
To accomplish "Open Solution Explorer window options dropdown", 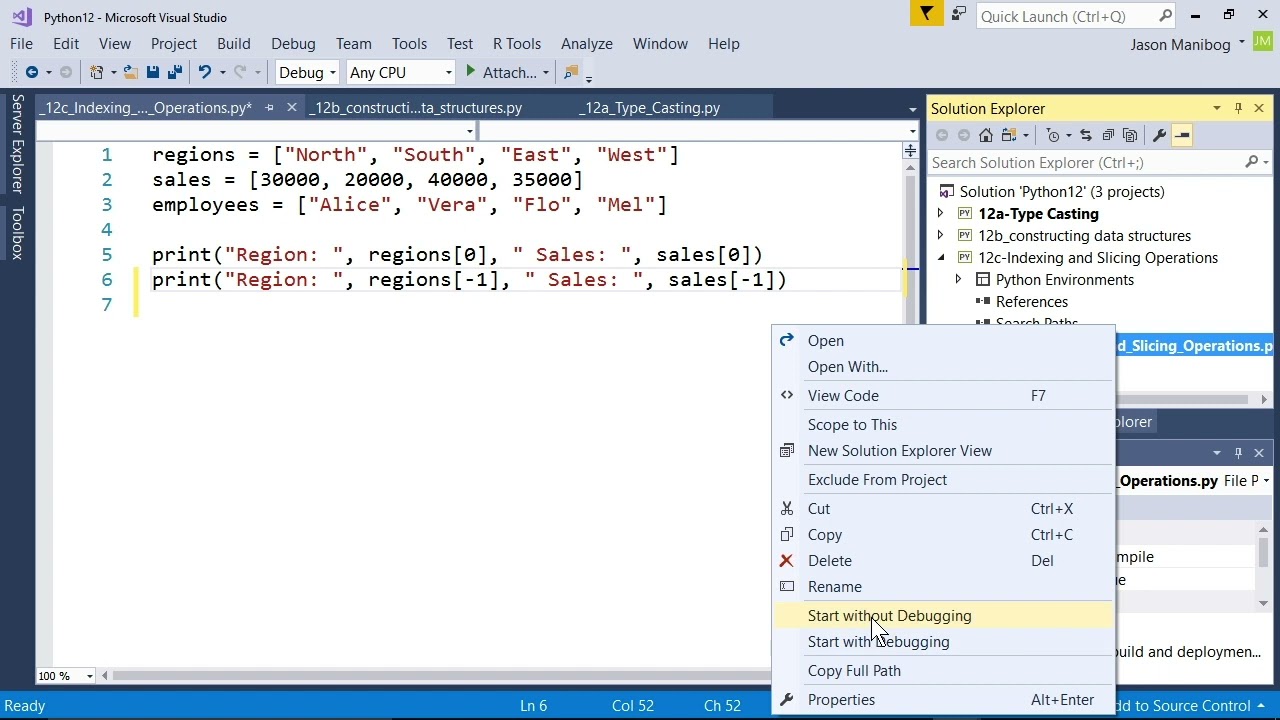I will point(1217,108).
